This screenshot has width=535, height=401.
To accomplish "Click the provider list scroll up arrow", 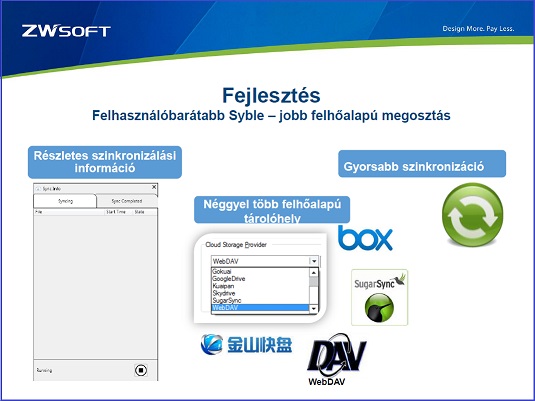I will 314,272.
